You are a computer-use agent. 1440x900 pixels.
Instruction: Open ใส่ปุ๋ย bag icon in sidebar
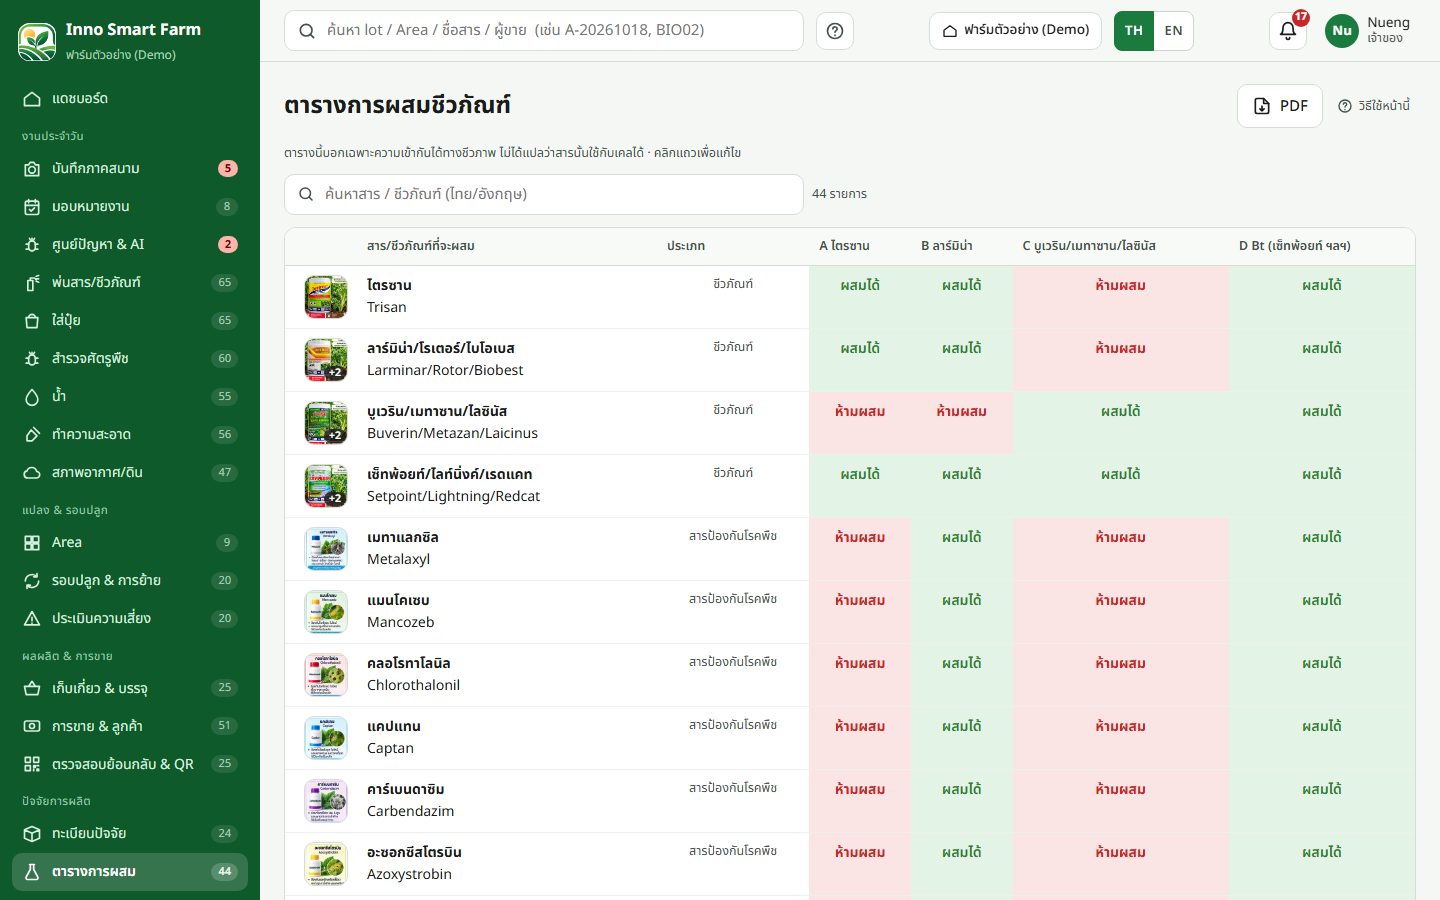coord(32,321)
